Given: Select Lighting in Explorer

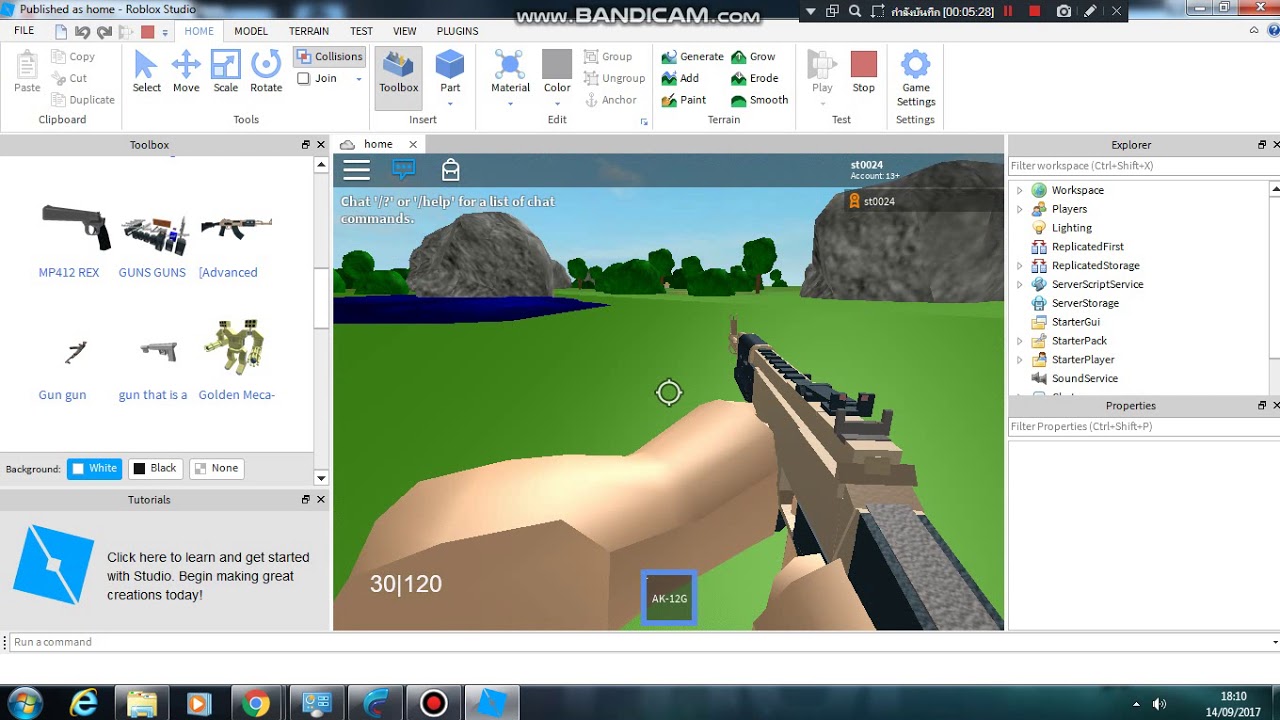Looking at the screenshot, I should pyautogui.click(x=1071, y=228).
